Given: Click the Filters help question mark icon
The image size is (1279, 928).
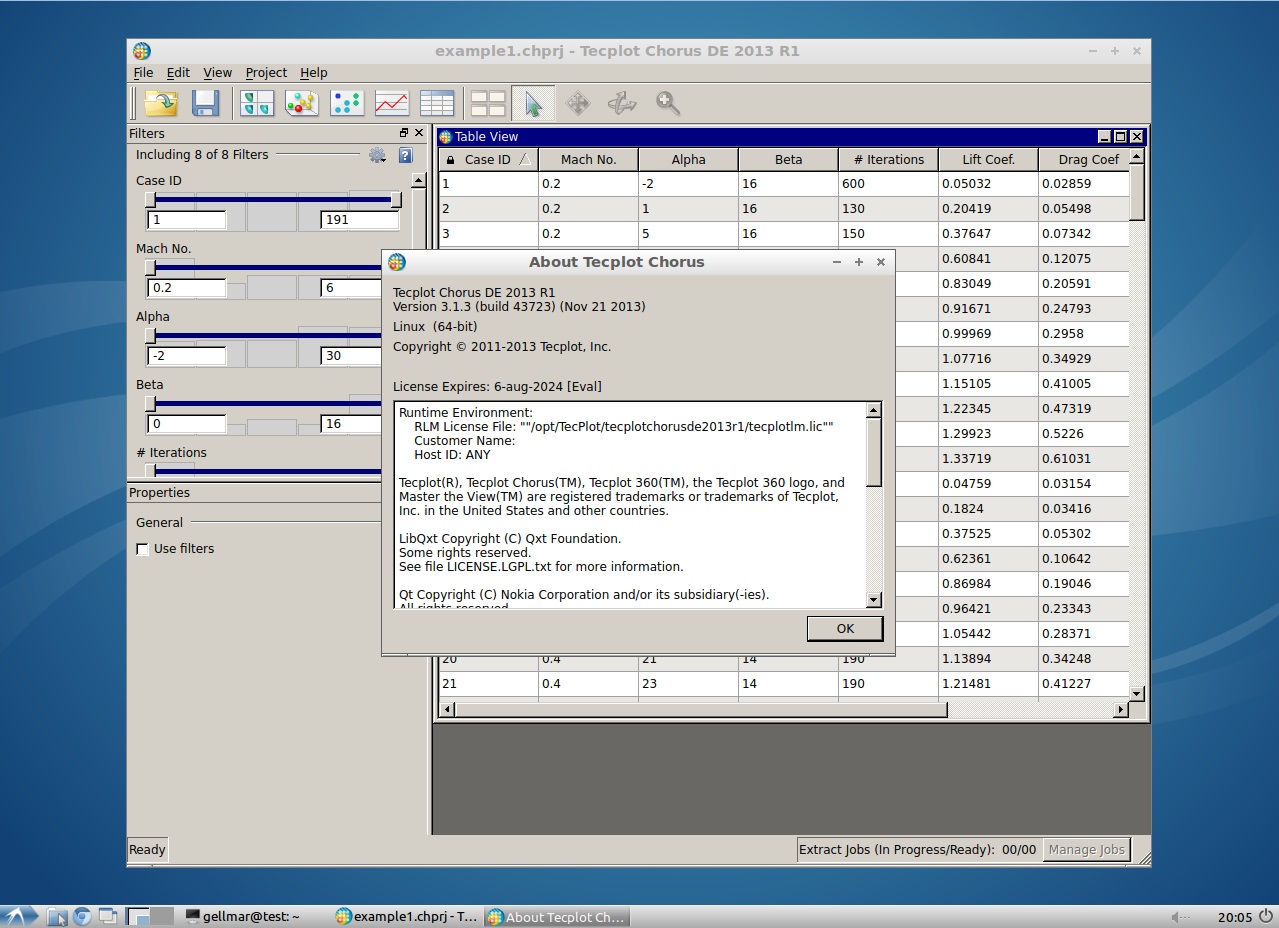Looking at the screenshot, I should [x=405, y=155].
